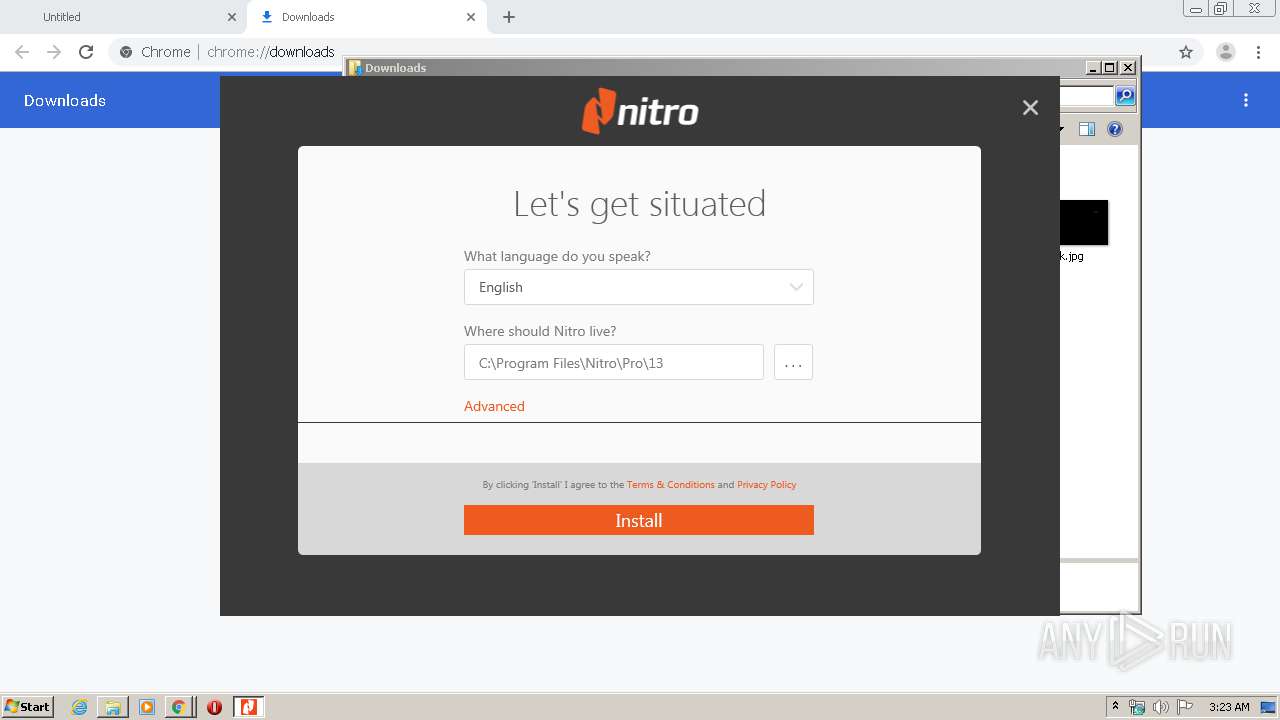Launch Internet Explorer from taskbar
The width and height of the screenshot is (1280, 720).
[79, 707]
